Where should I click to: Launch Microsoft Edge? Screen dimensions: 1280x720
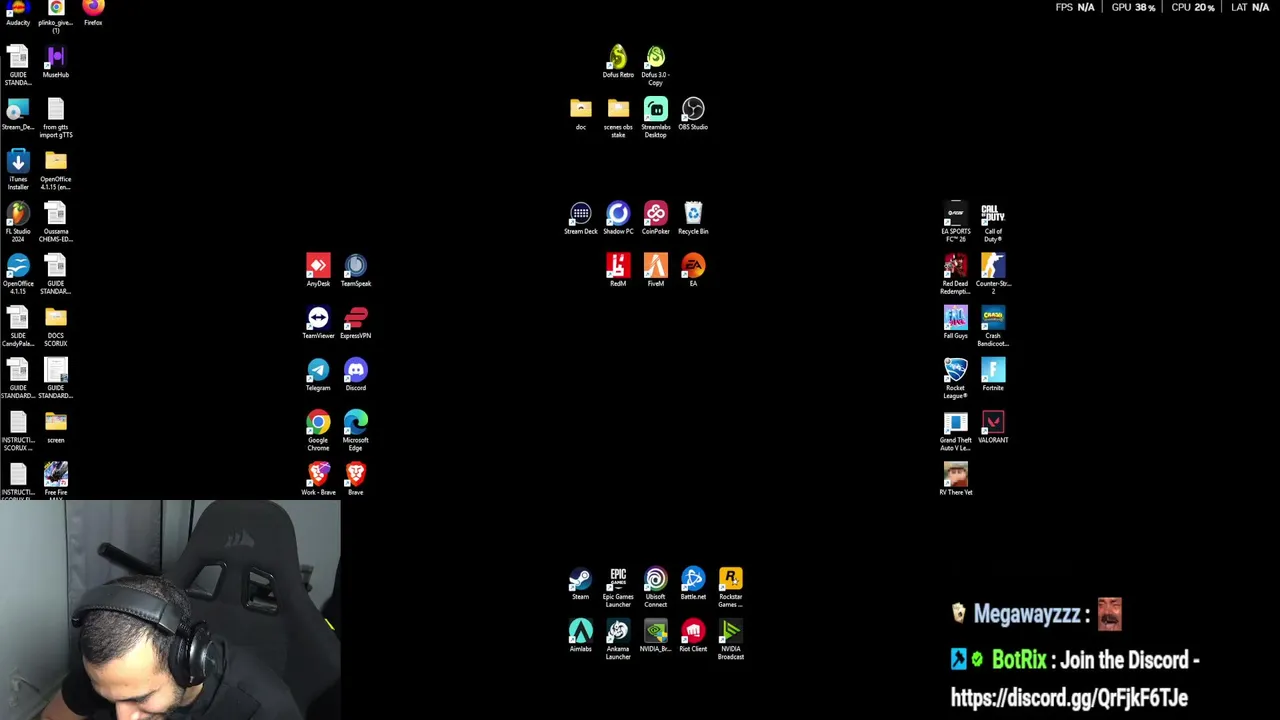point(356,430)
